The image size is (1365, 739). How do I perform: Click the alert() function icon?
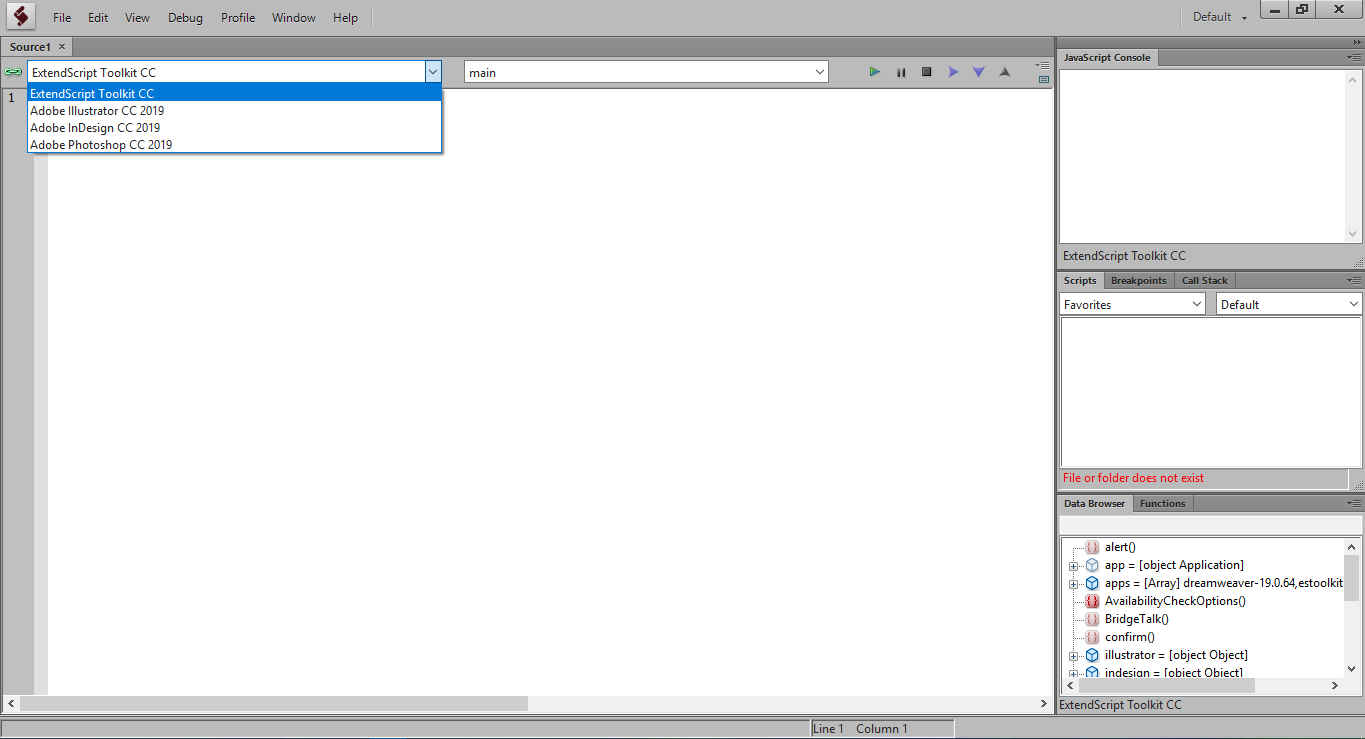click(x=1092, y=547)
